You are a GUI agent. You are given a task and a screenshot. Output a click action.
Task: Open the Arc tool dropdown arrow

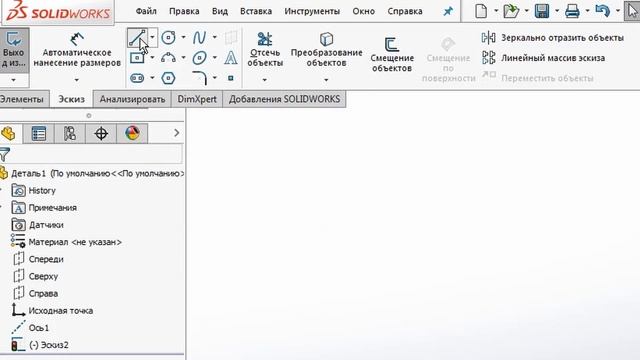coord(183,58)
